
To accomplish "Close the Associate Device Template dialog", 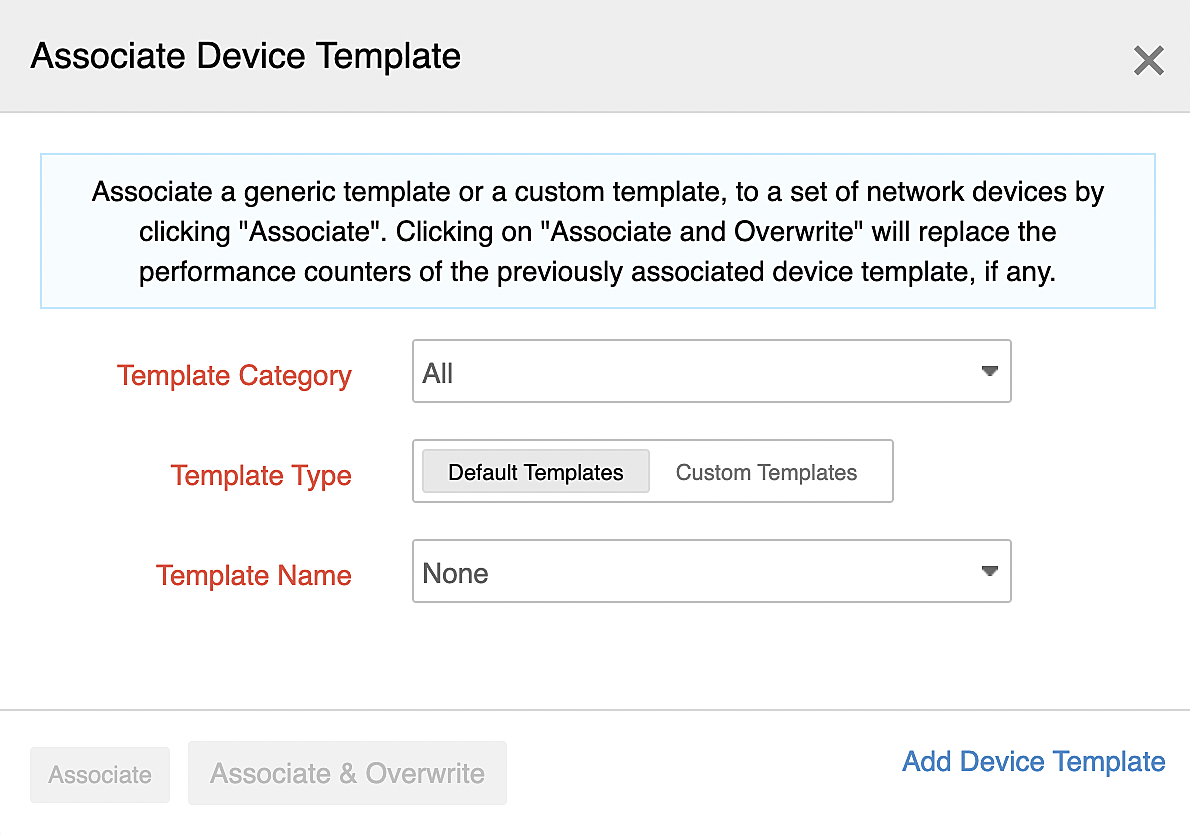I will click(1148, 61).
